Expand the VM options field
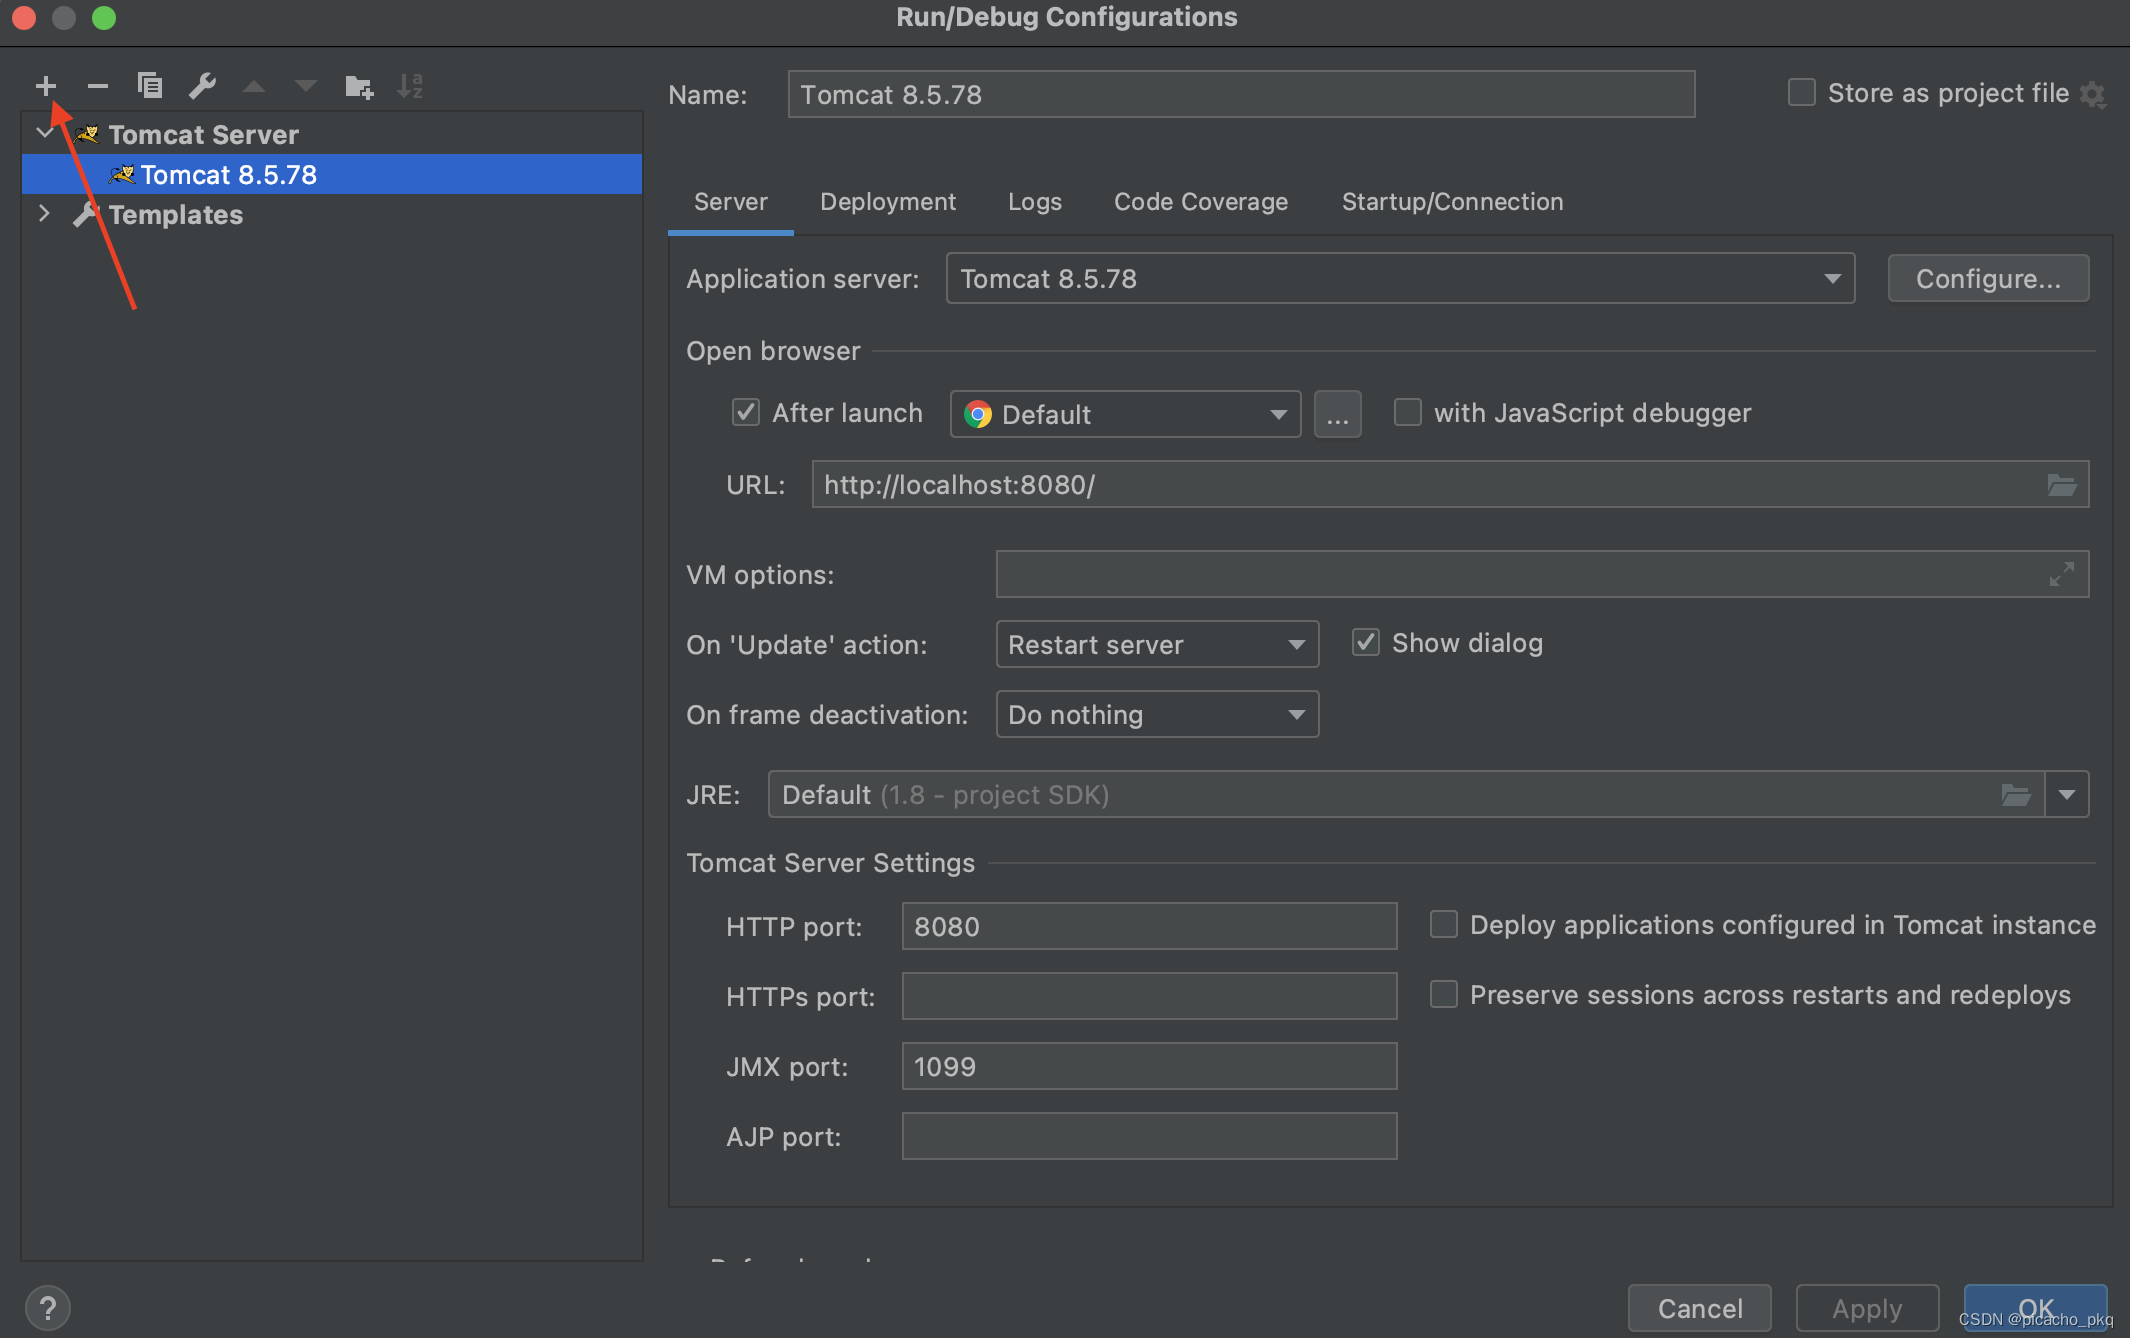This screenshot has width=2130, height=1338. pyautogui.click(x=2061, y=575)
